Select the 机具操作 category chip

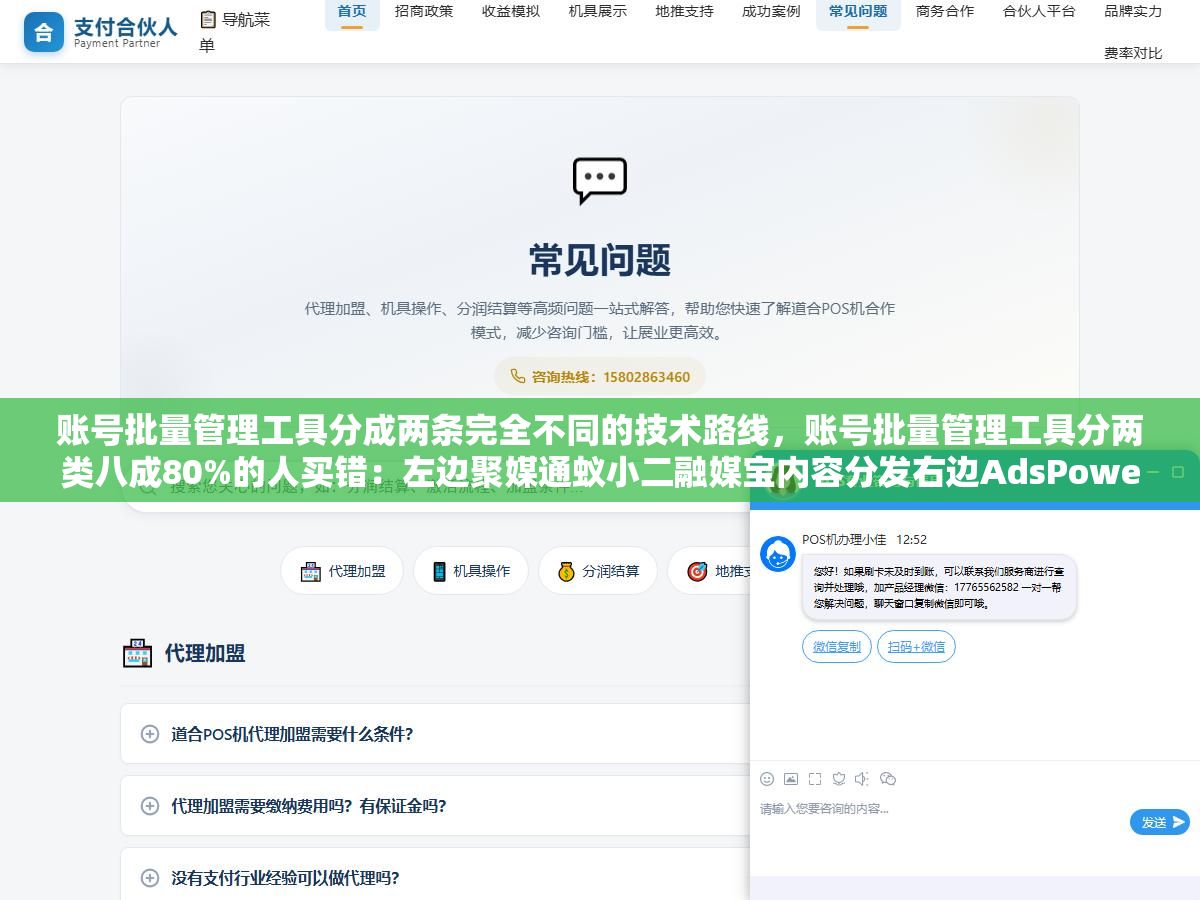(471, 571)
